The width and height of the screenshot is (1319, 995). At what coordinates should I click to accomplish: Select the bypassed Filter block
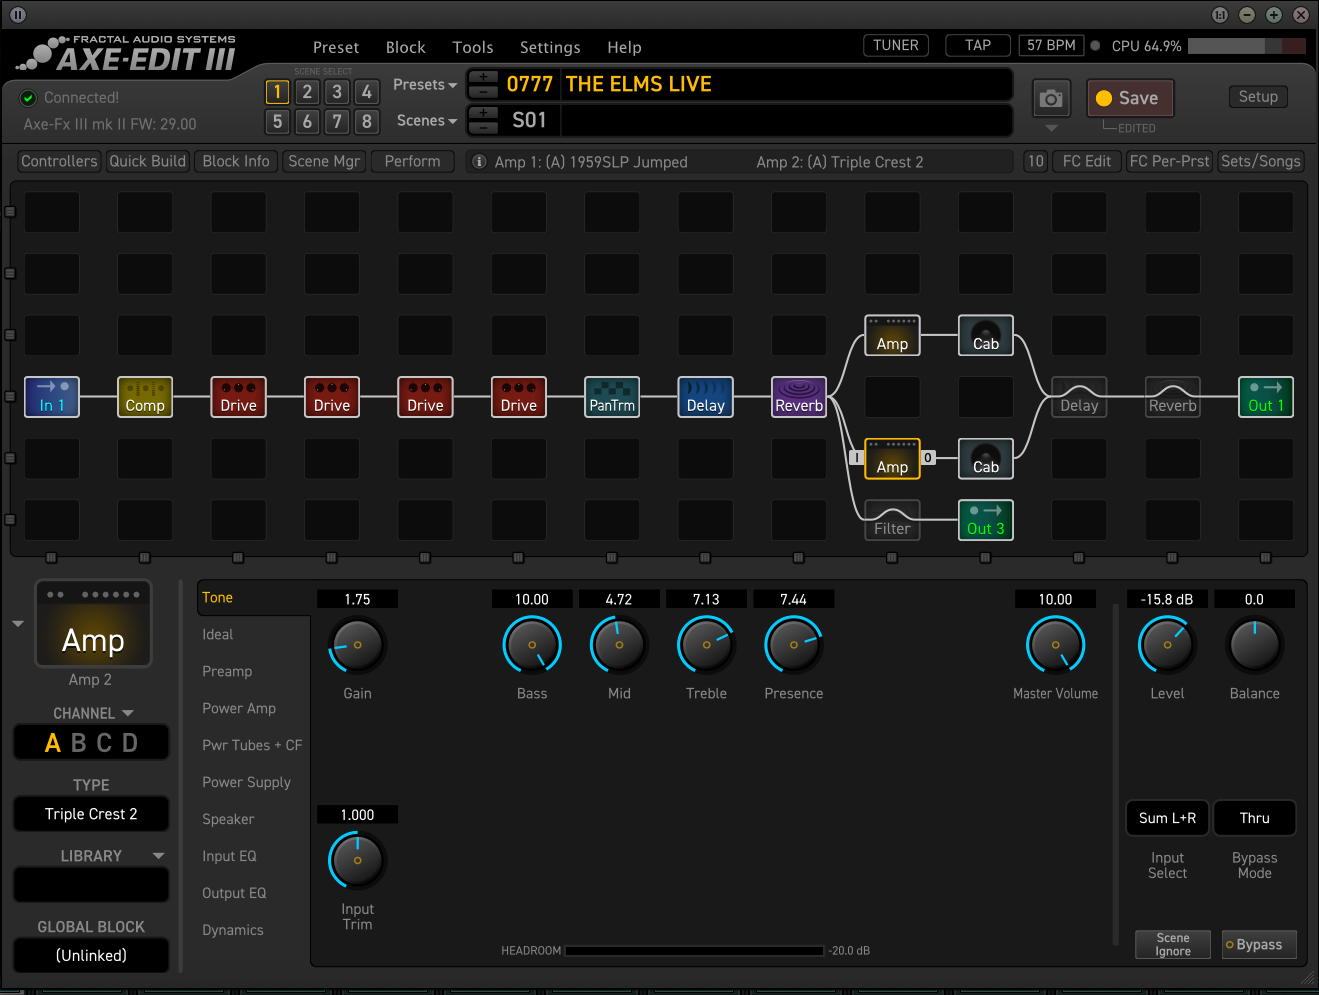(892, 520)
